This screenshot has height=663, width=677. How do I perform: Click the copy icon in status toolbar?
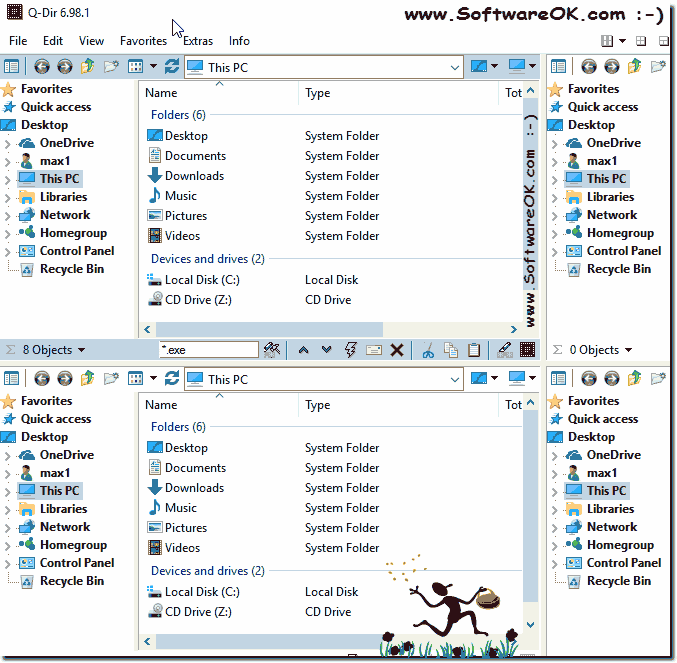(451, 350)
